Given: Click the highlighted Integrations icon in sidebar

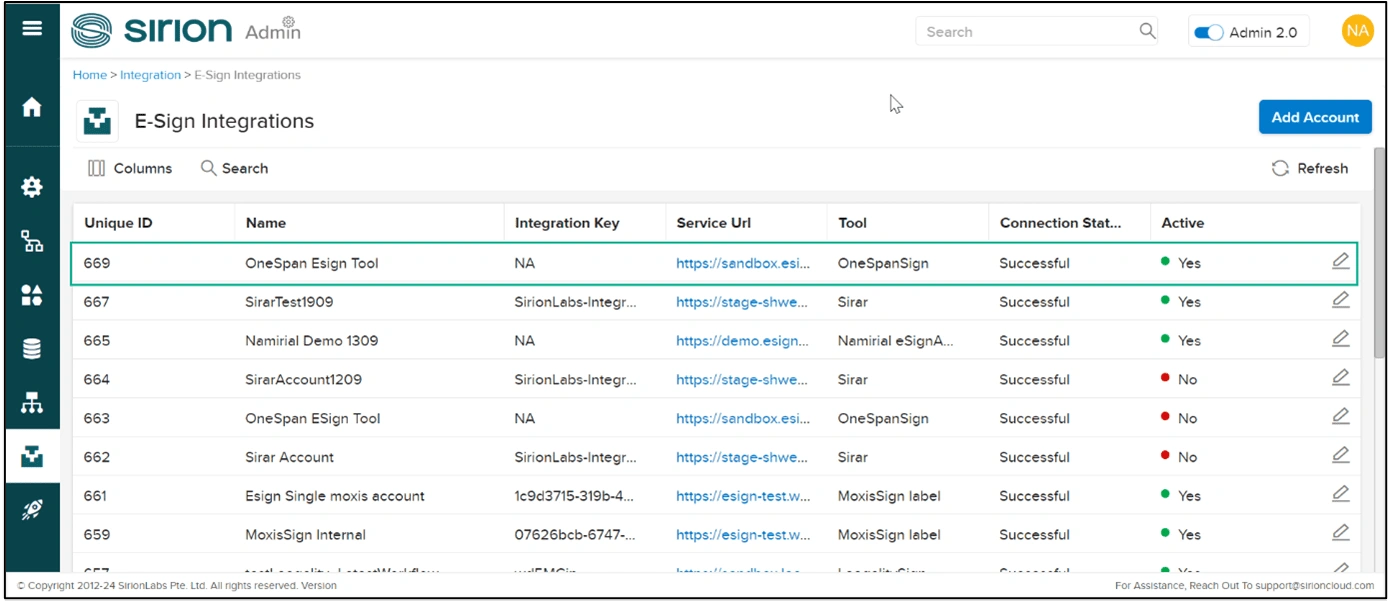Looking at the screenshot, I should click(31, 457).
